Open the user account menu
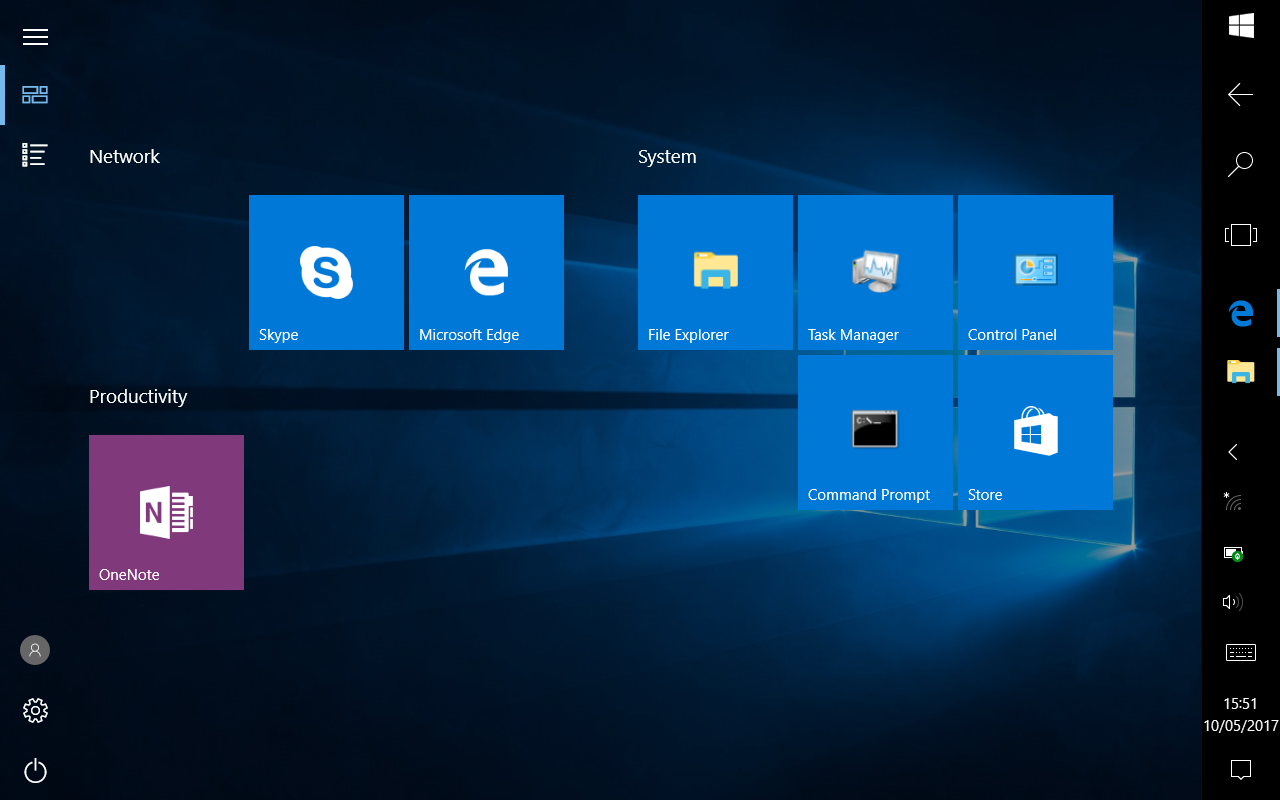 click(35, 650)
